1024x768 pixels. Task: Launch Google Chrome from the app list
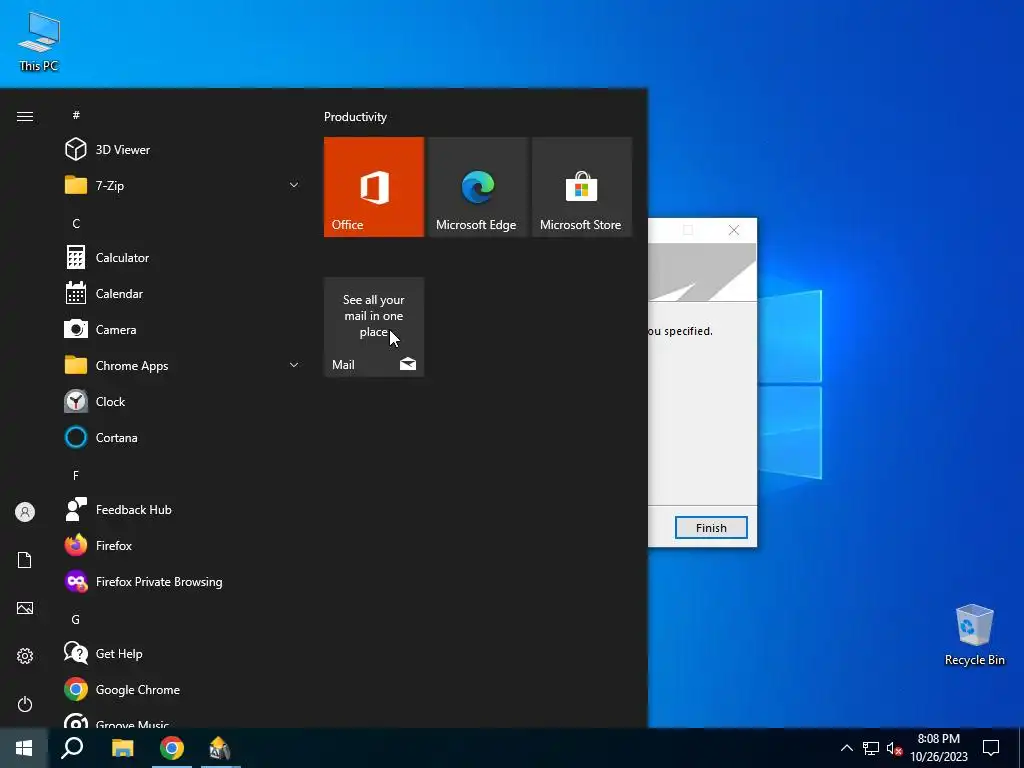pyautogui.click(x=183, y=690)
